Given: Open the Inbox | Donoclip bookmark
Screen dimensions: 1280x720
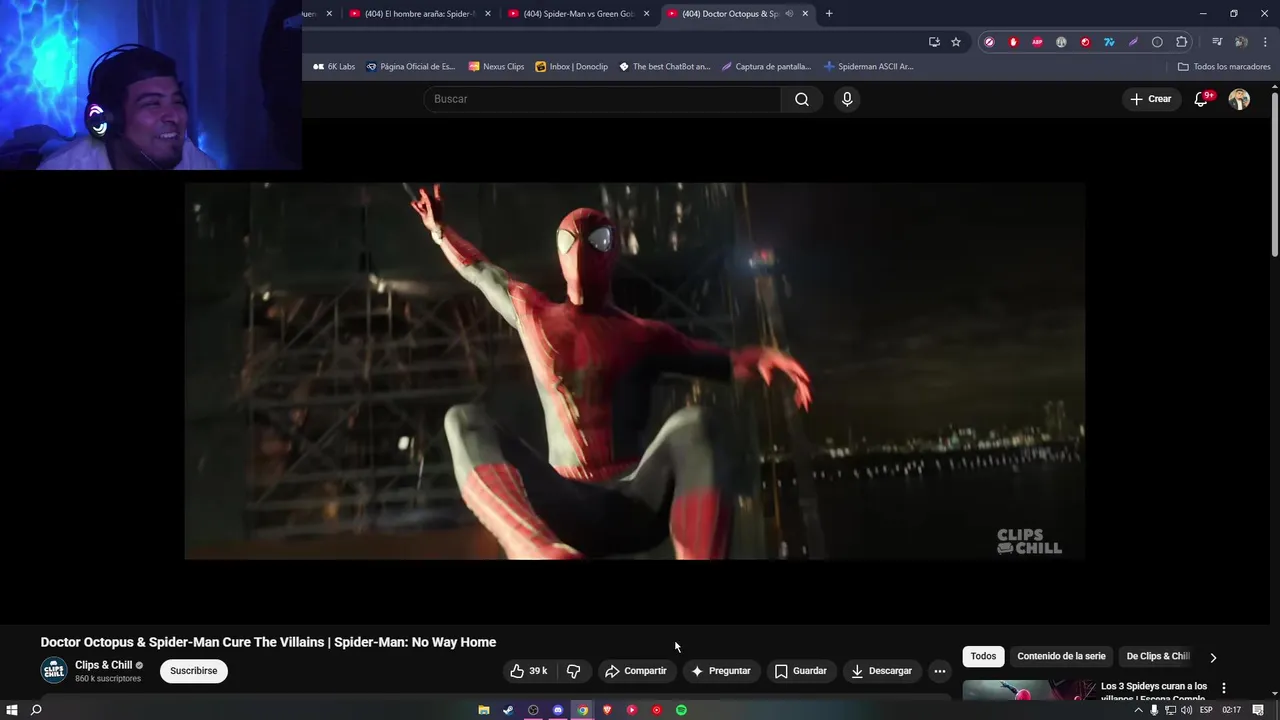Looking at the screenshot, I should click(571, 67).
